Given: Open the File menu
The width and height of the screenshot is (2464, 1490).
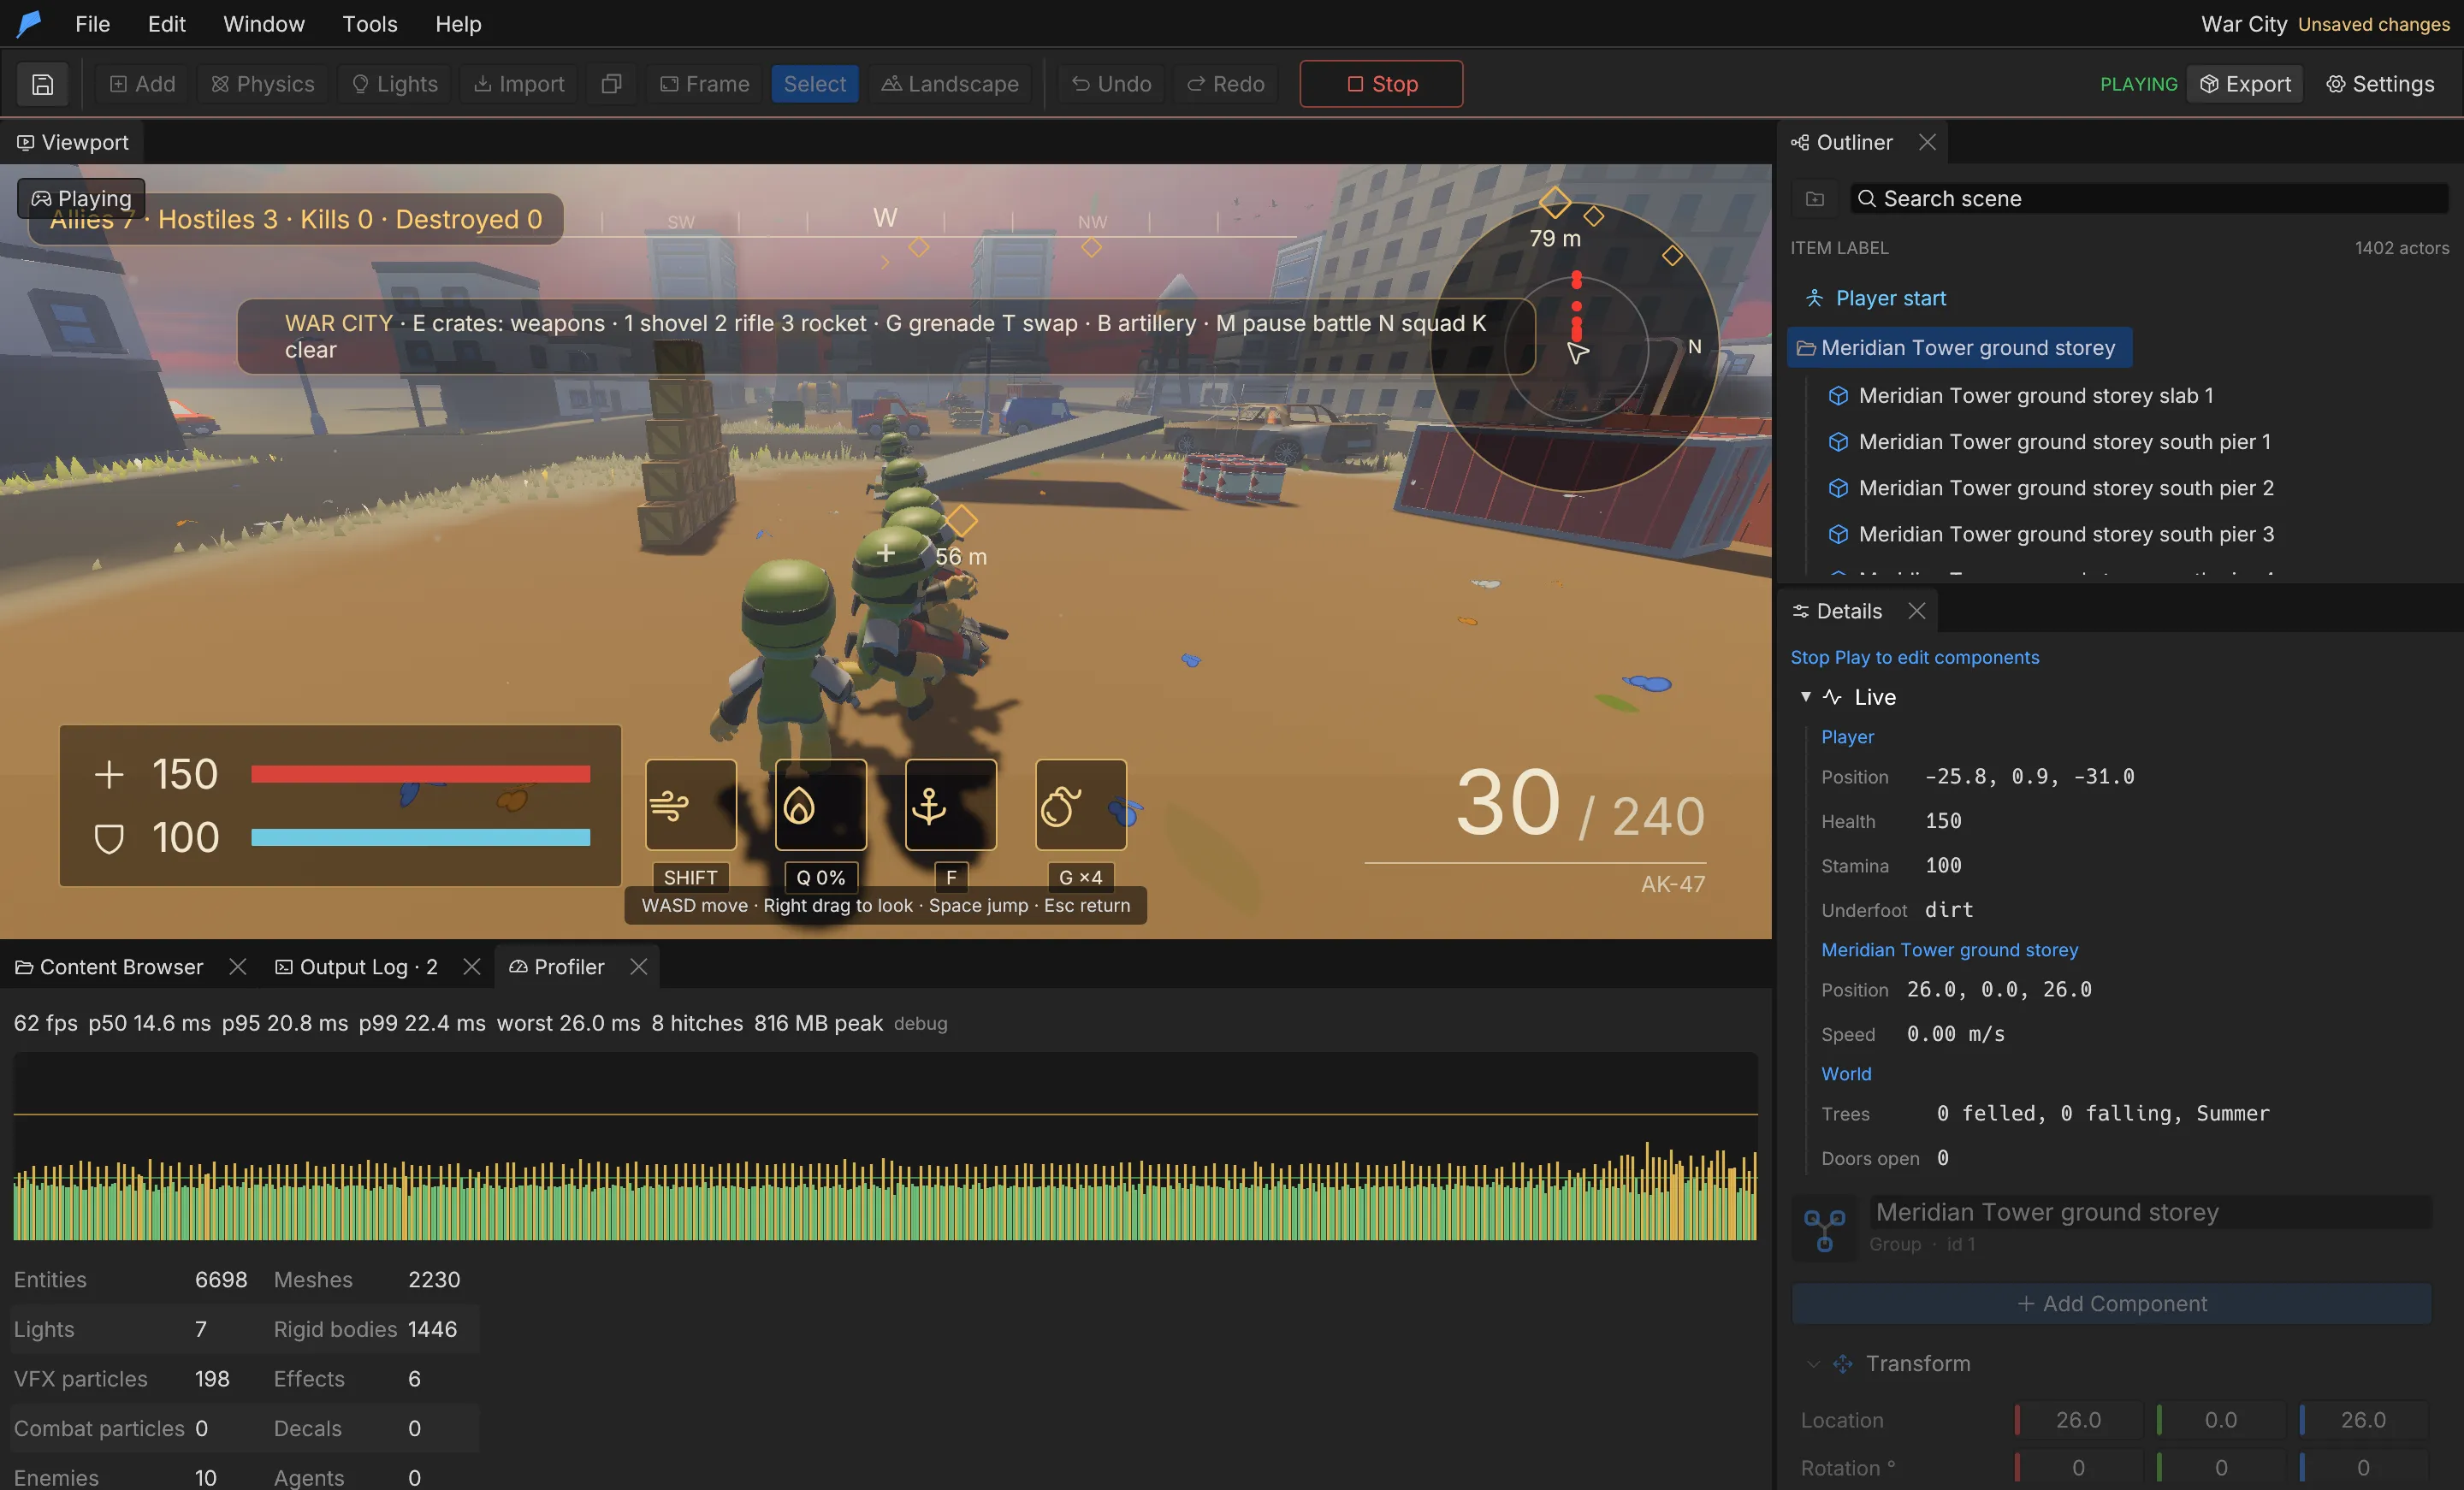Looking at the screenshot, I should [x=92, y=24].
